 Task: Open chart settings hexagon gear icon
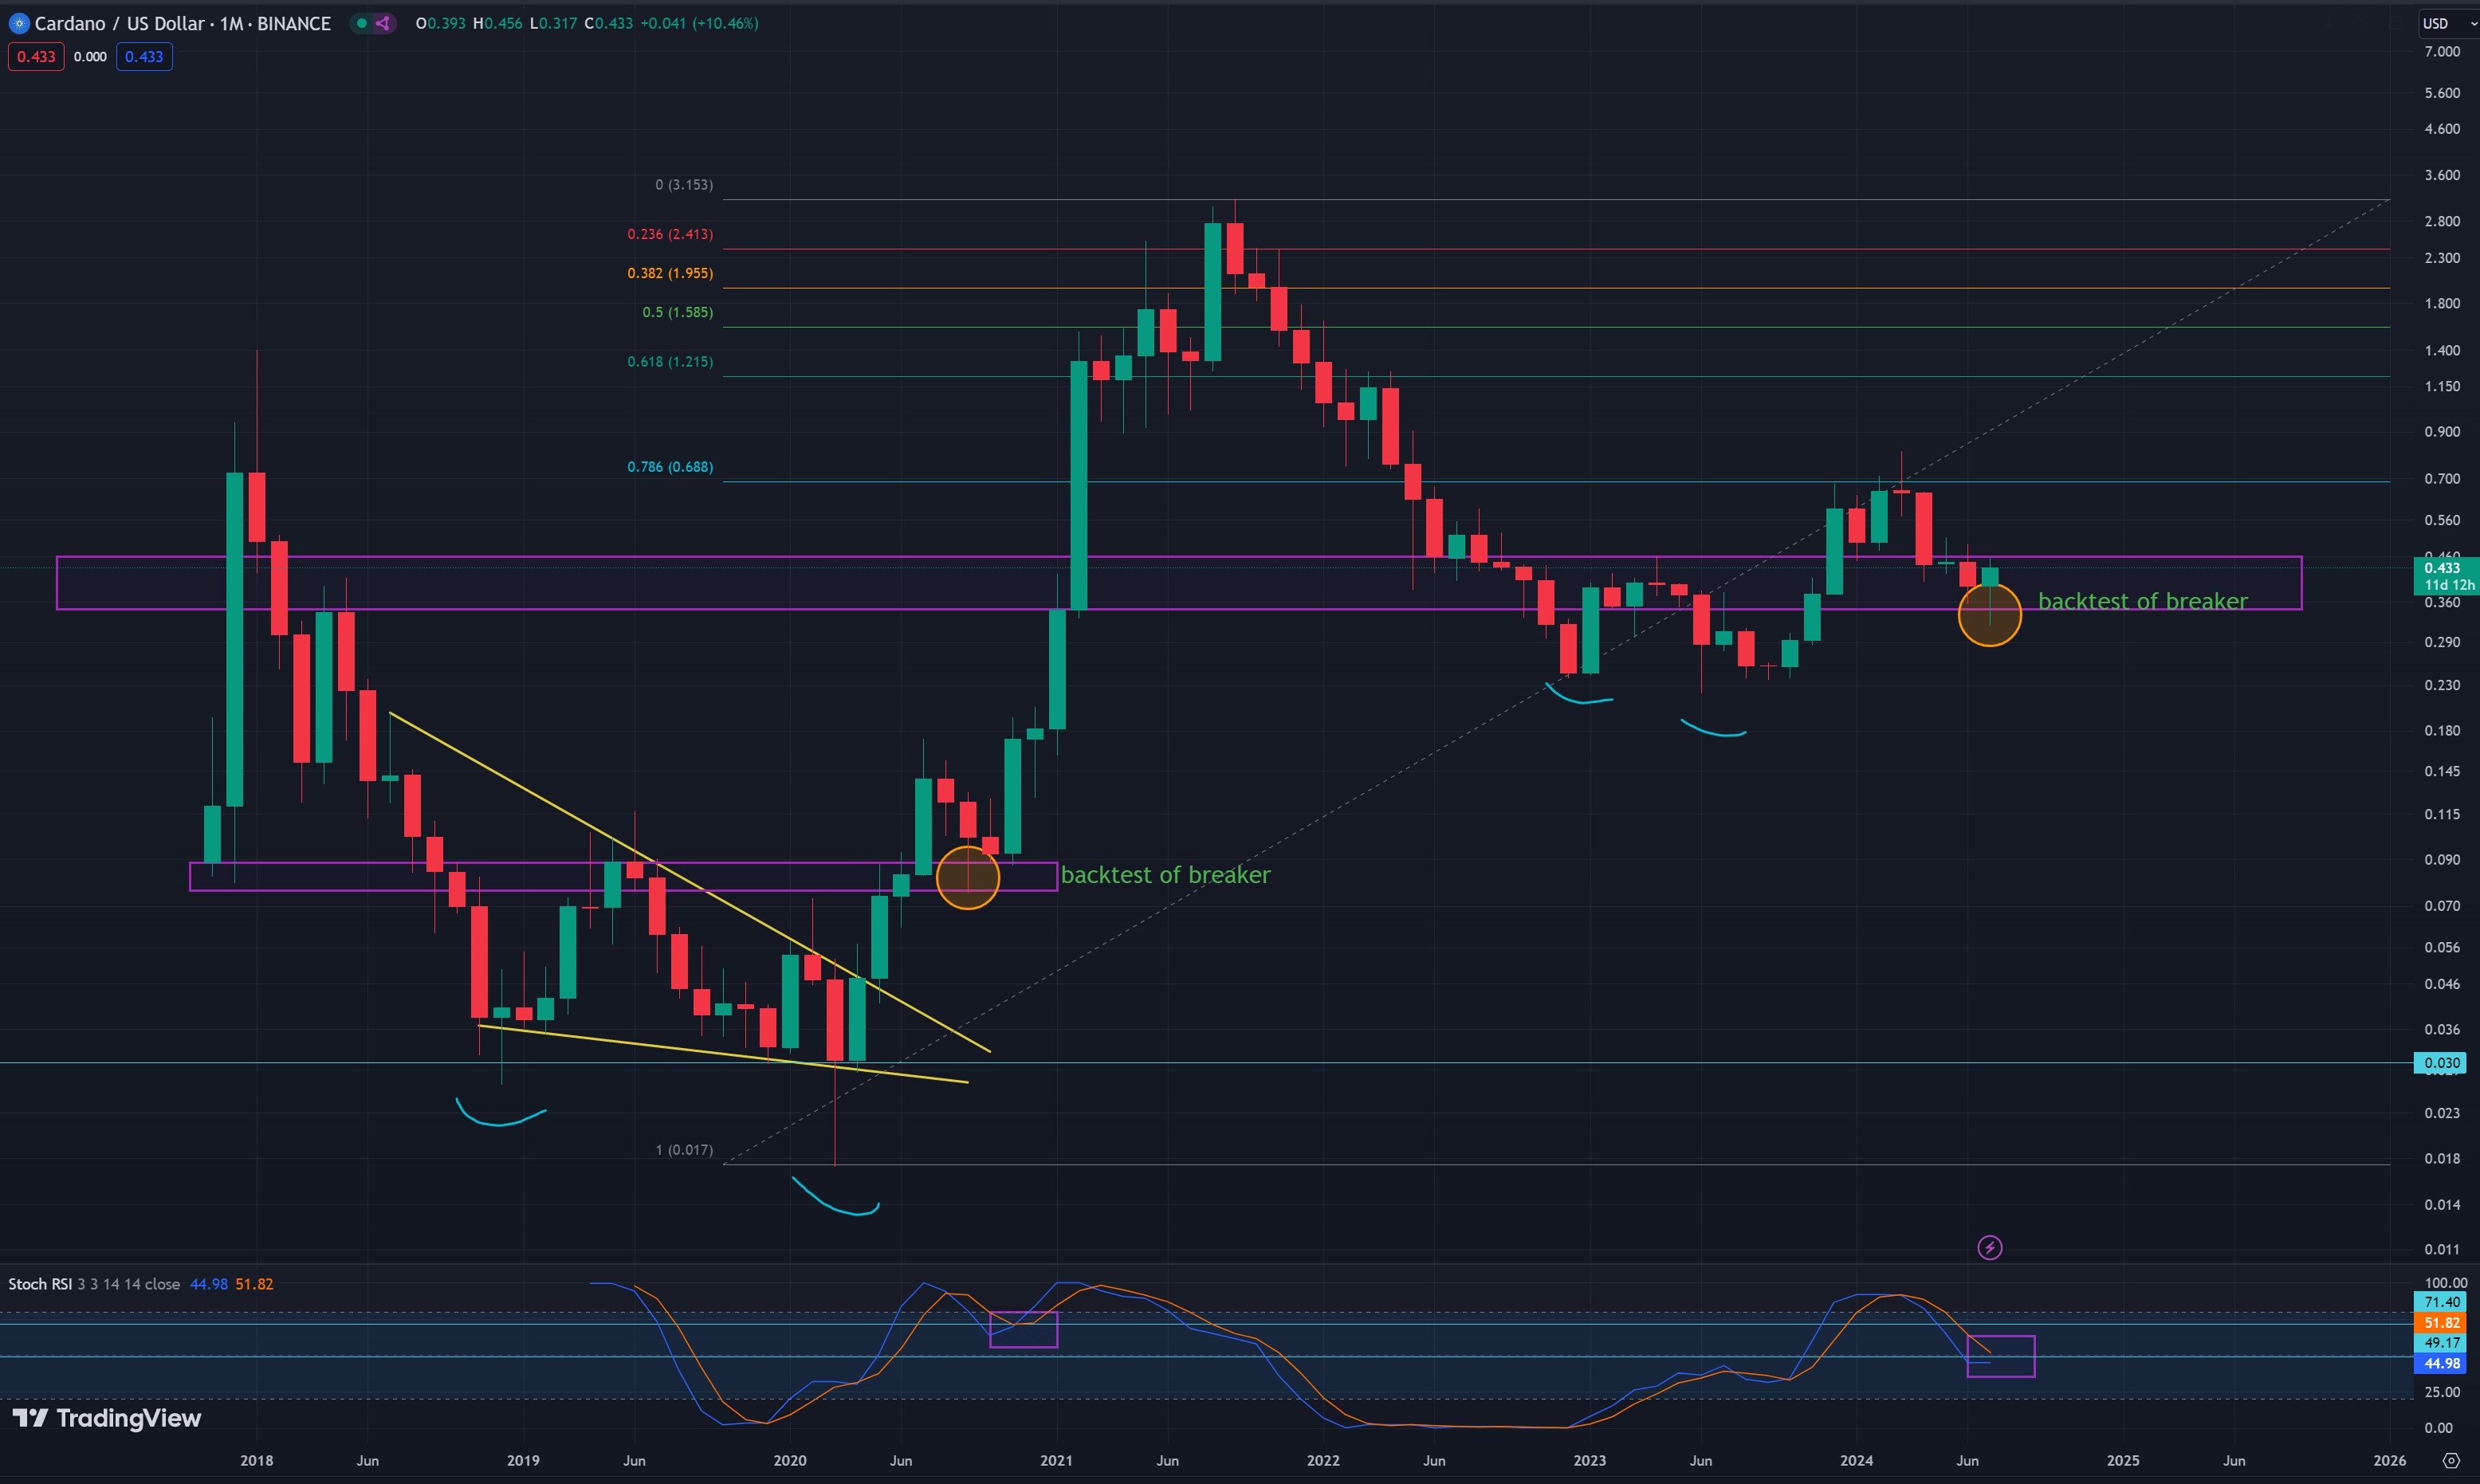(2450, 1461)
